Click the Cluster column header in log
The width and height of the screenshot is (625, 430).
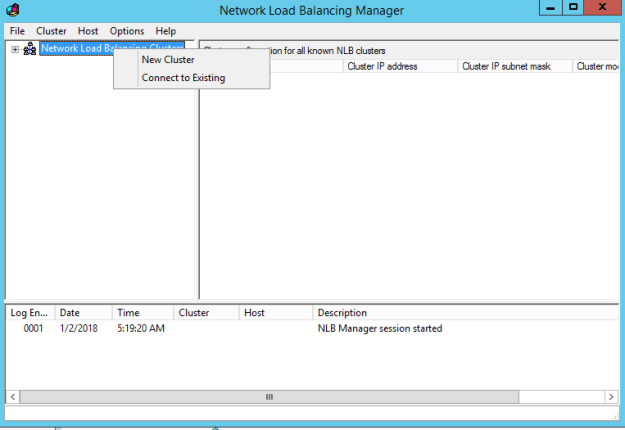tap(206, 313)
